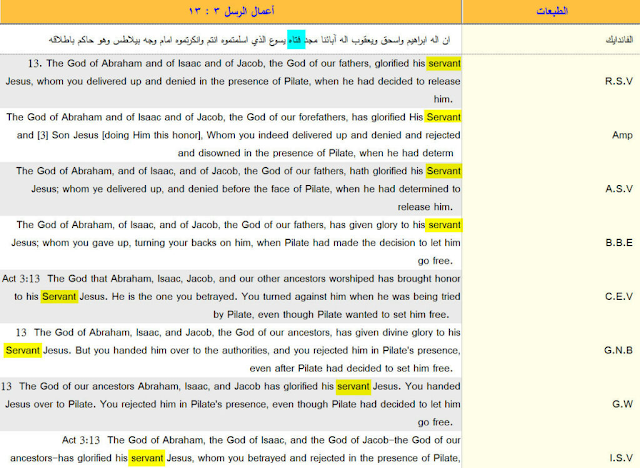Click verse number '13.' in the R.S.V row

pyautogui.click(x=35, y=63)
